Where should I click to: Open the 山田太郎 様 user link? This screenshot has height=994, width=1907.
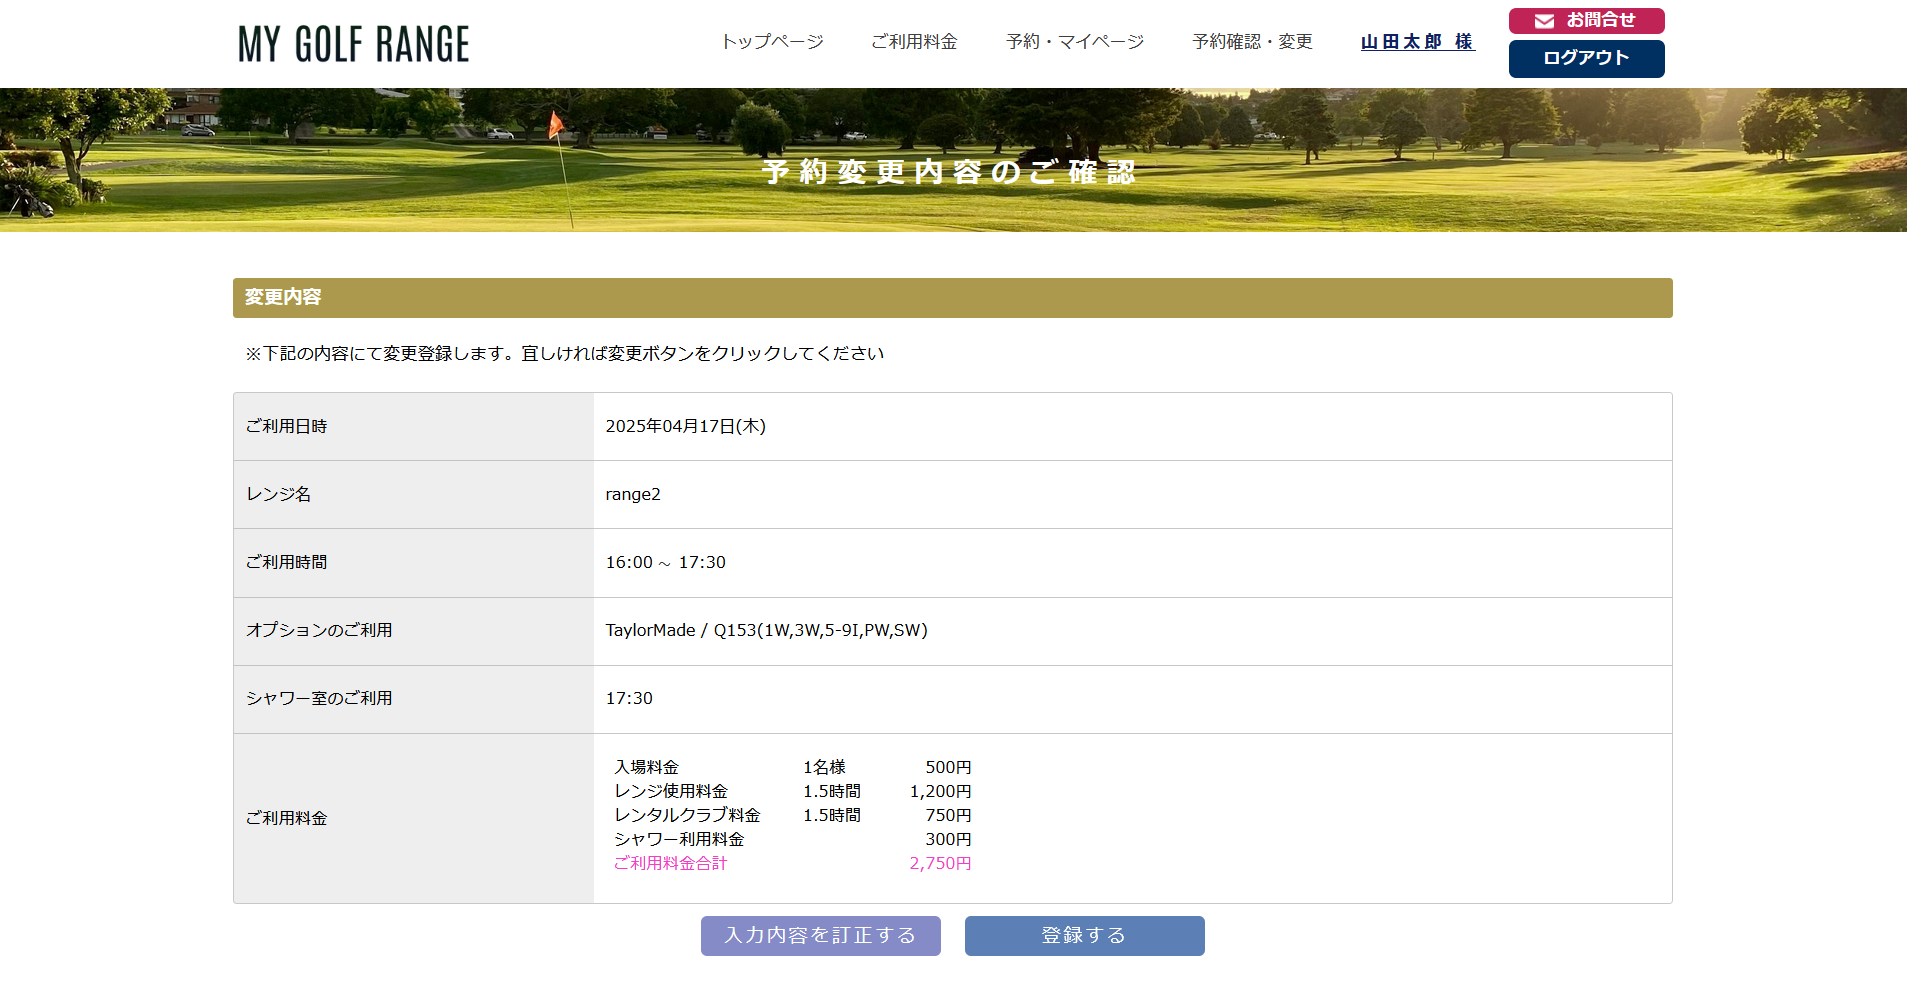(x=1417, y=42)
